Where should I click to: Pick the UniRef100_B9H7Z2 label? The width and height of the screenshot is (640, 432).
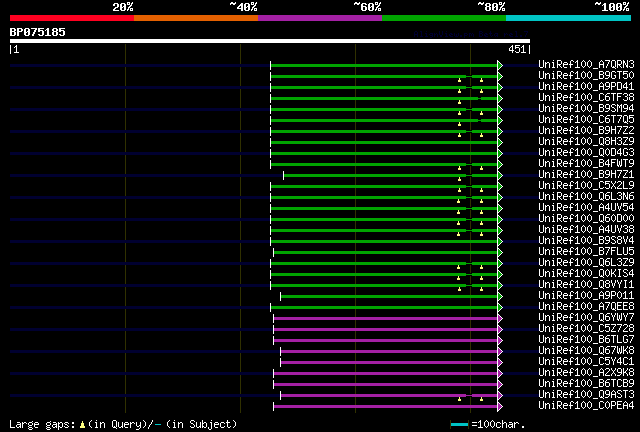[x=586, y=130]
